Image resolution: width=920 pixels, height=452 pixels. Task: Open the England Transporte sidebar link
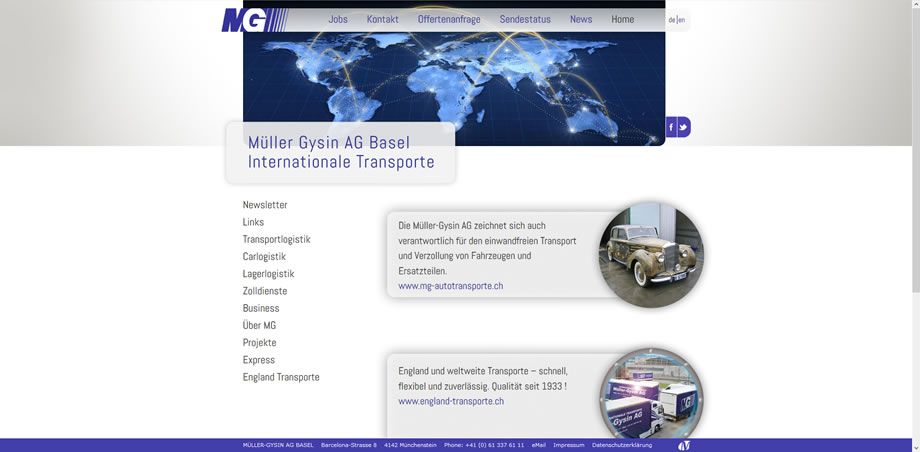[x=281, y=377]
